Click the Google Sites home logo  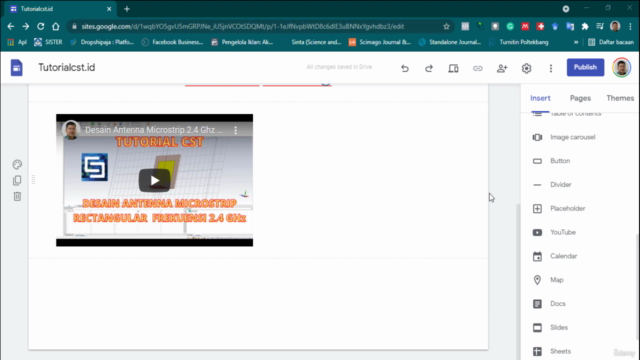pos(16,68)
